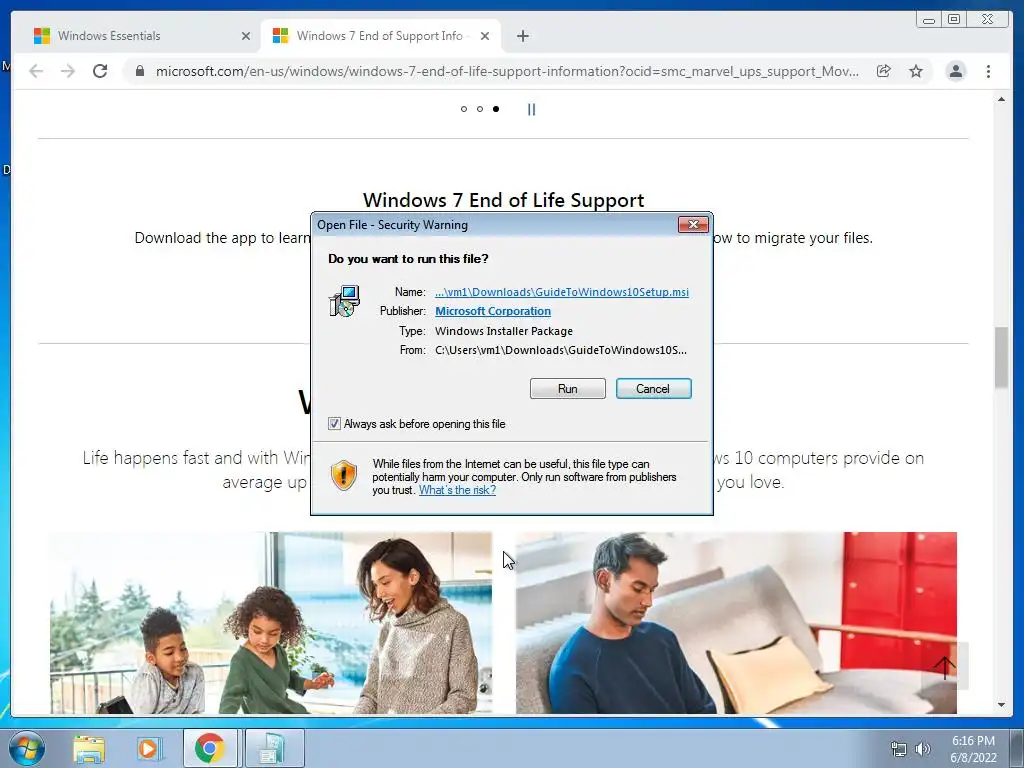View site security lock information
Viewport: 1024px width, 768px height.
[x=139, y=71]
